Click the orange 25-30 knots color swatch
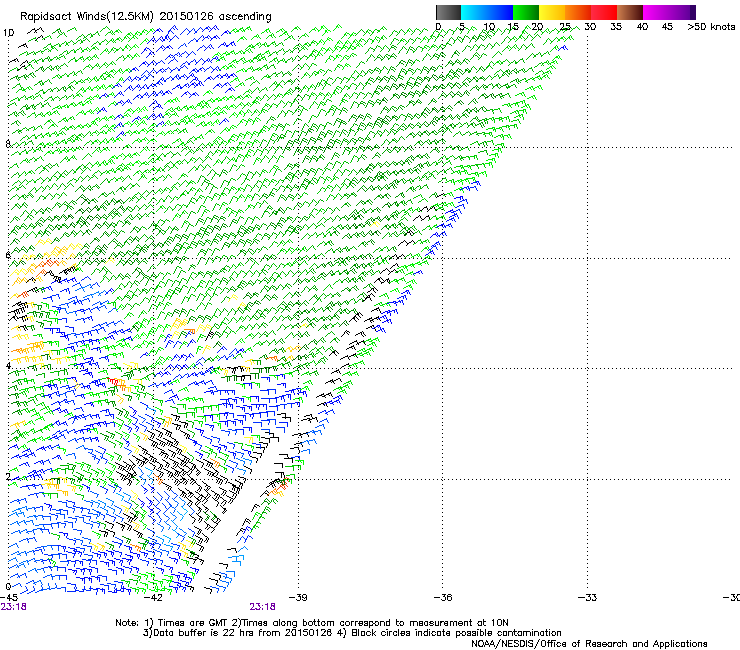Screen dimensions: 740x650 (x=578, y=12)
